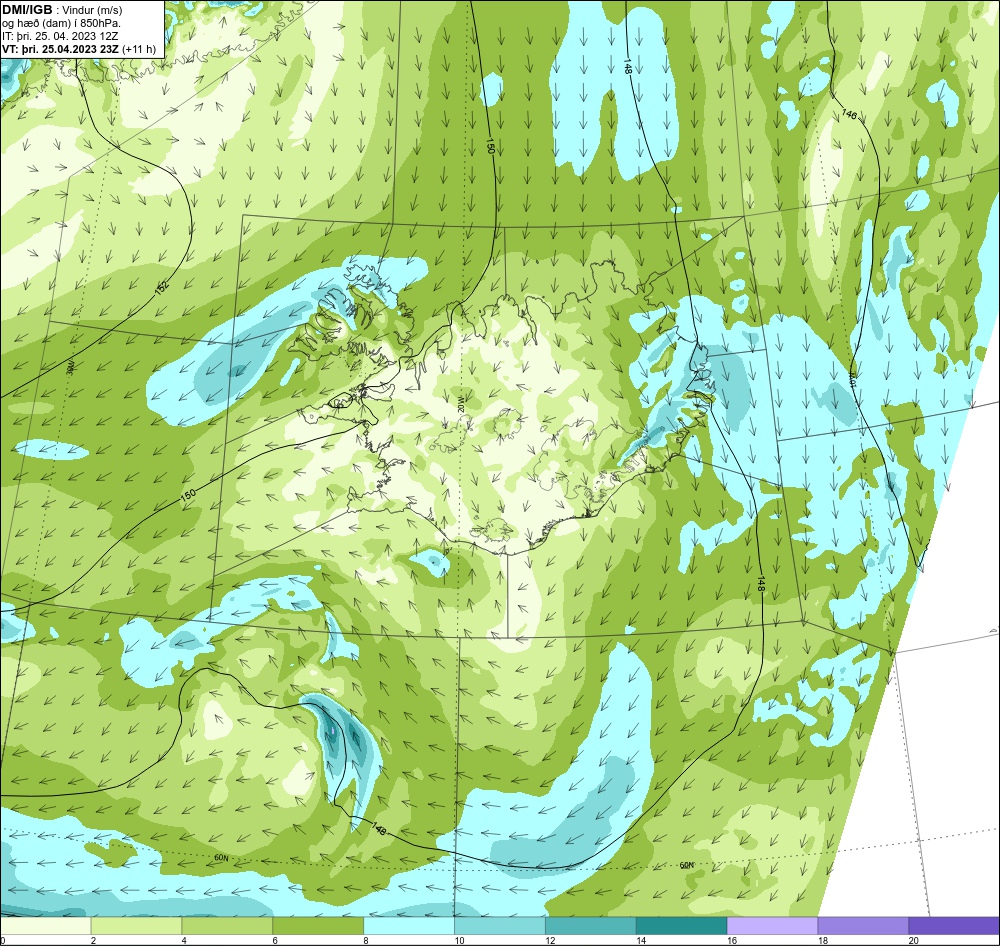Screen dimensions: 1000x946
Task: Click the legend tick label '10'
Action: pos(457,940)
